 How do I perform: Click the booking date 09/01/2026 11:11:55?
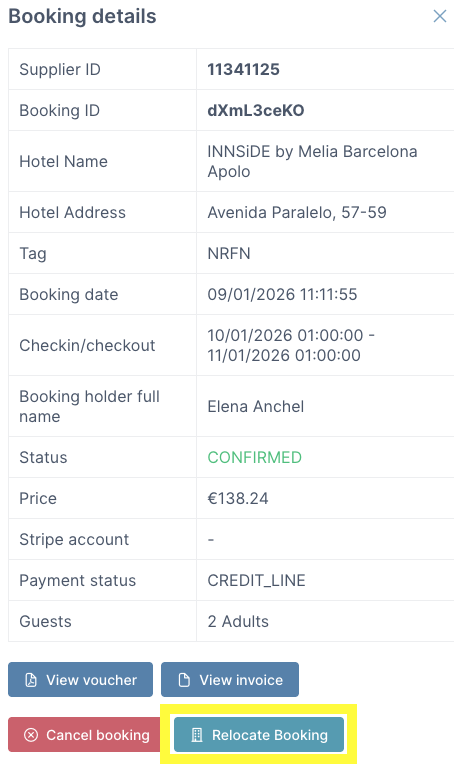point(282,294)
